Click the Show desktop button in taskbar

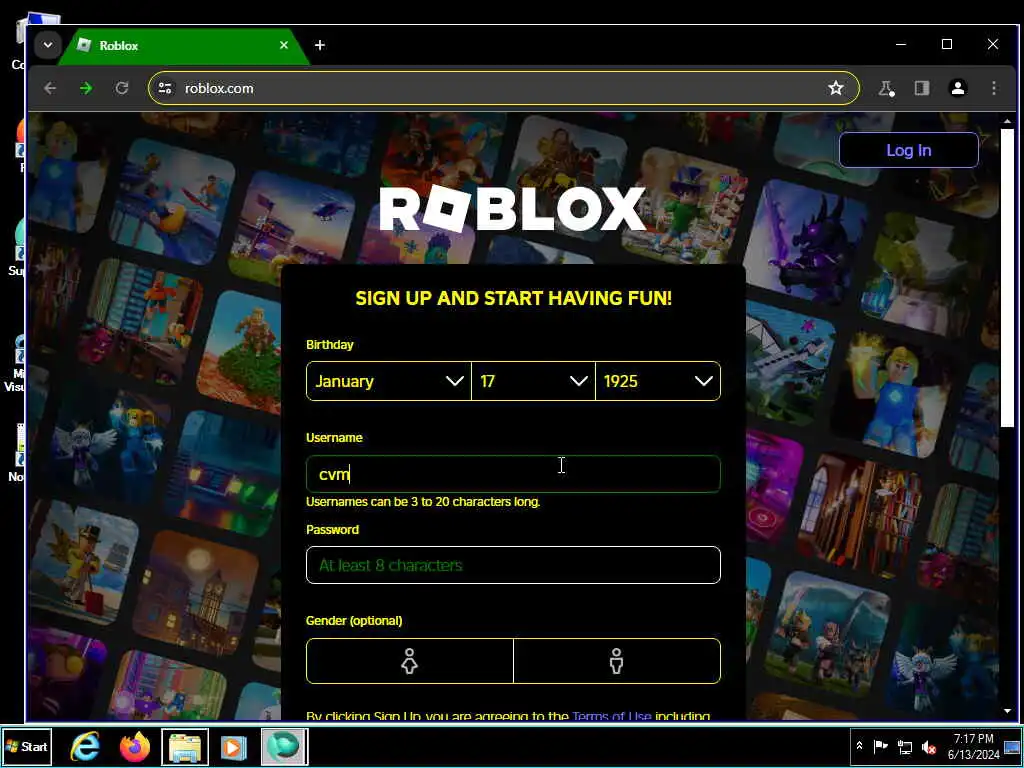pos(1012,746)
